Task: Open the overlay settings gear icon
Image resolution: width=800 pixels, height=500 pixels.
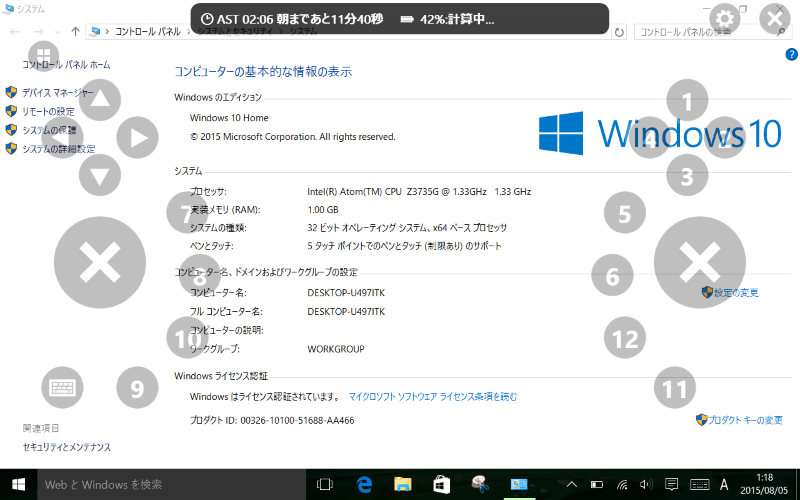Action: (724, 19)
